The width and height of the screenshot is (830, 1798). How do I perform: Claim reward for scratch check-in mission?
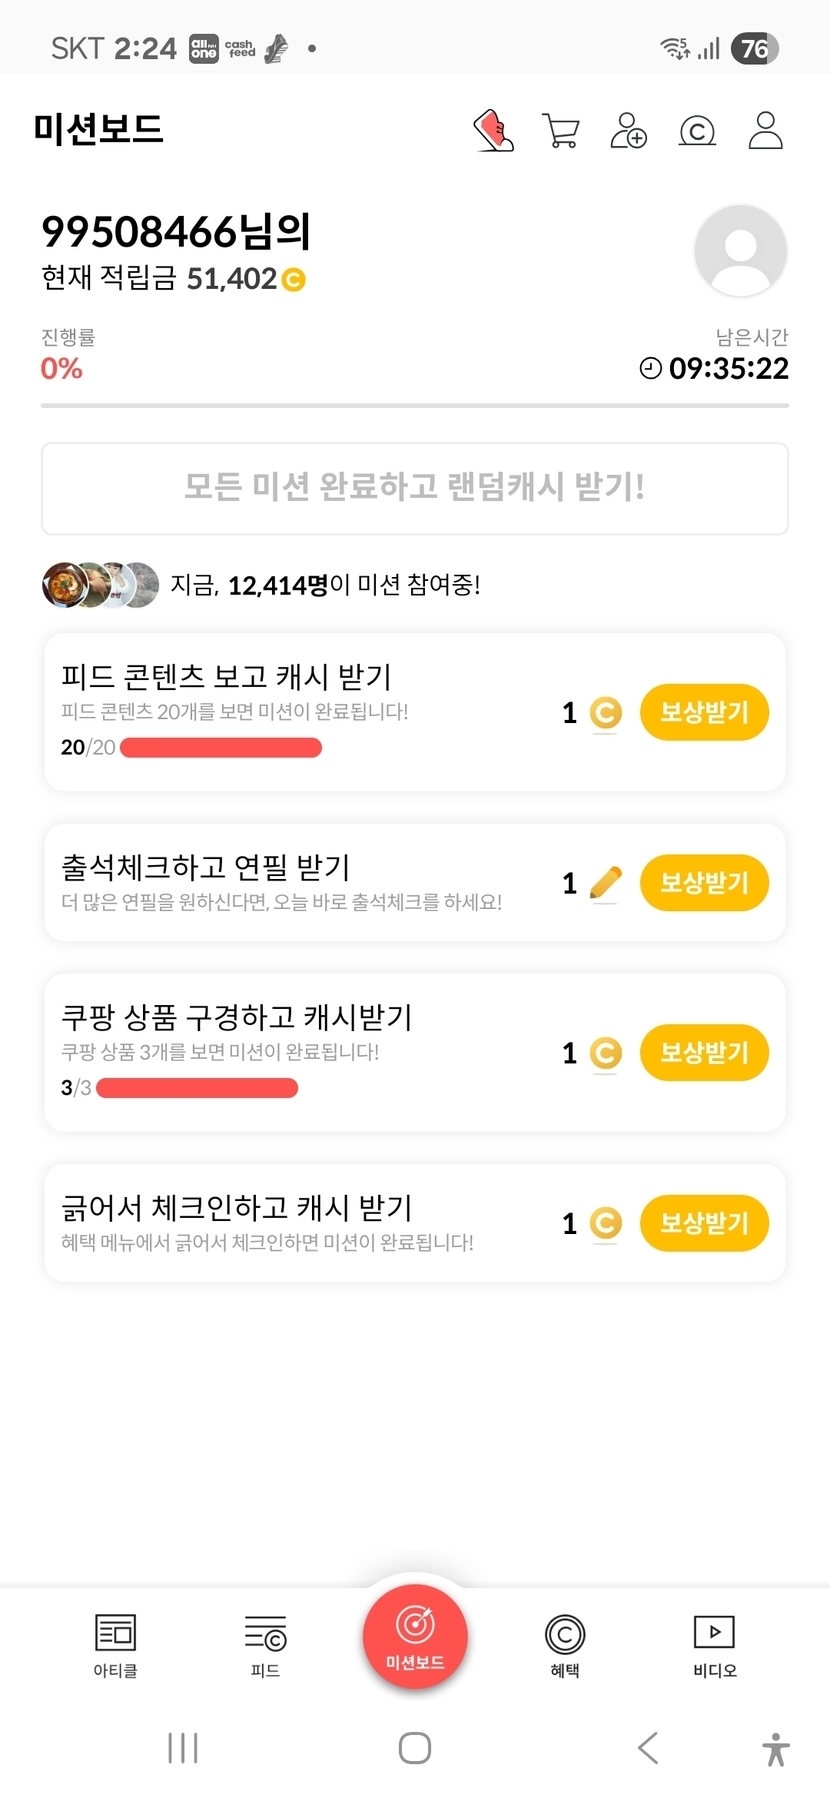pyautogui.click(x=704, y=1223)
